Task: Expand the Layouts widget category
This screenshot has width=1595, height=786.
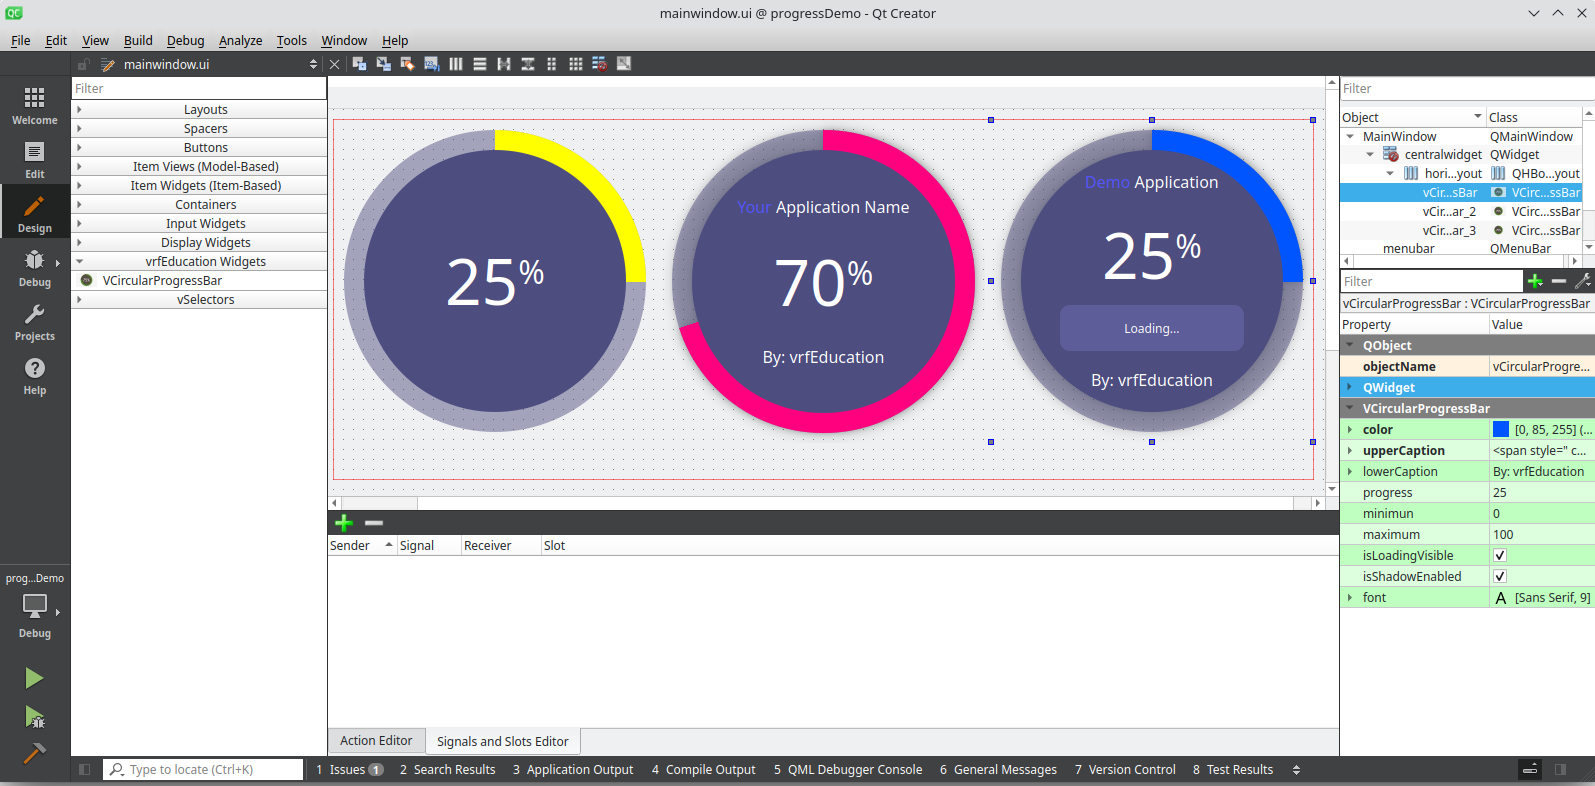Action: (79, 110)
